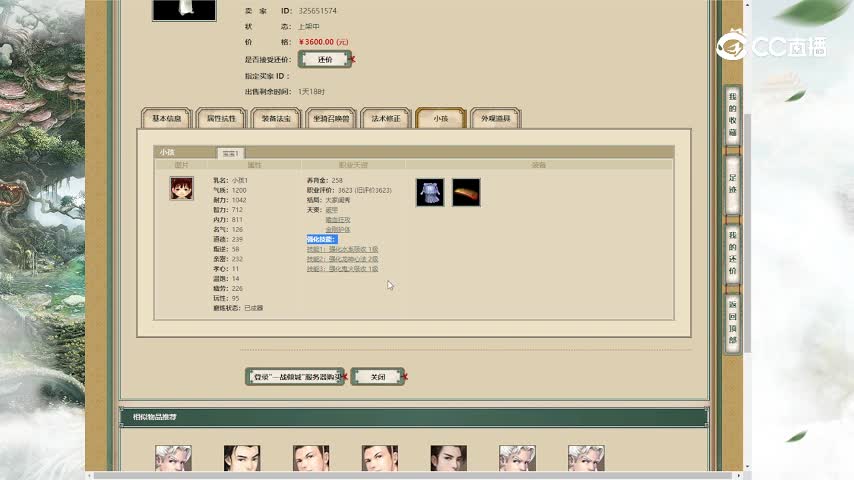Click the seller ID 325651574
The width and height of the screenshot is (854, 480).
[x=318, y=11]
